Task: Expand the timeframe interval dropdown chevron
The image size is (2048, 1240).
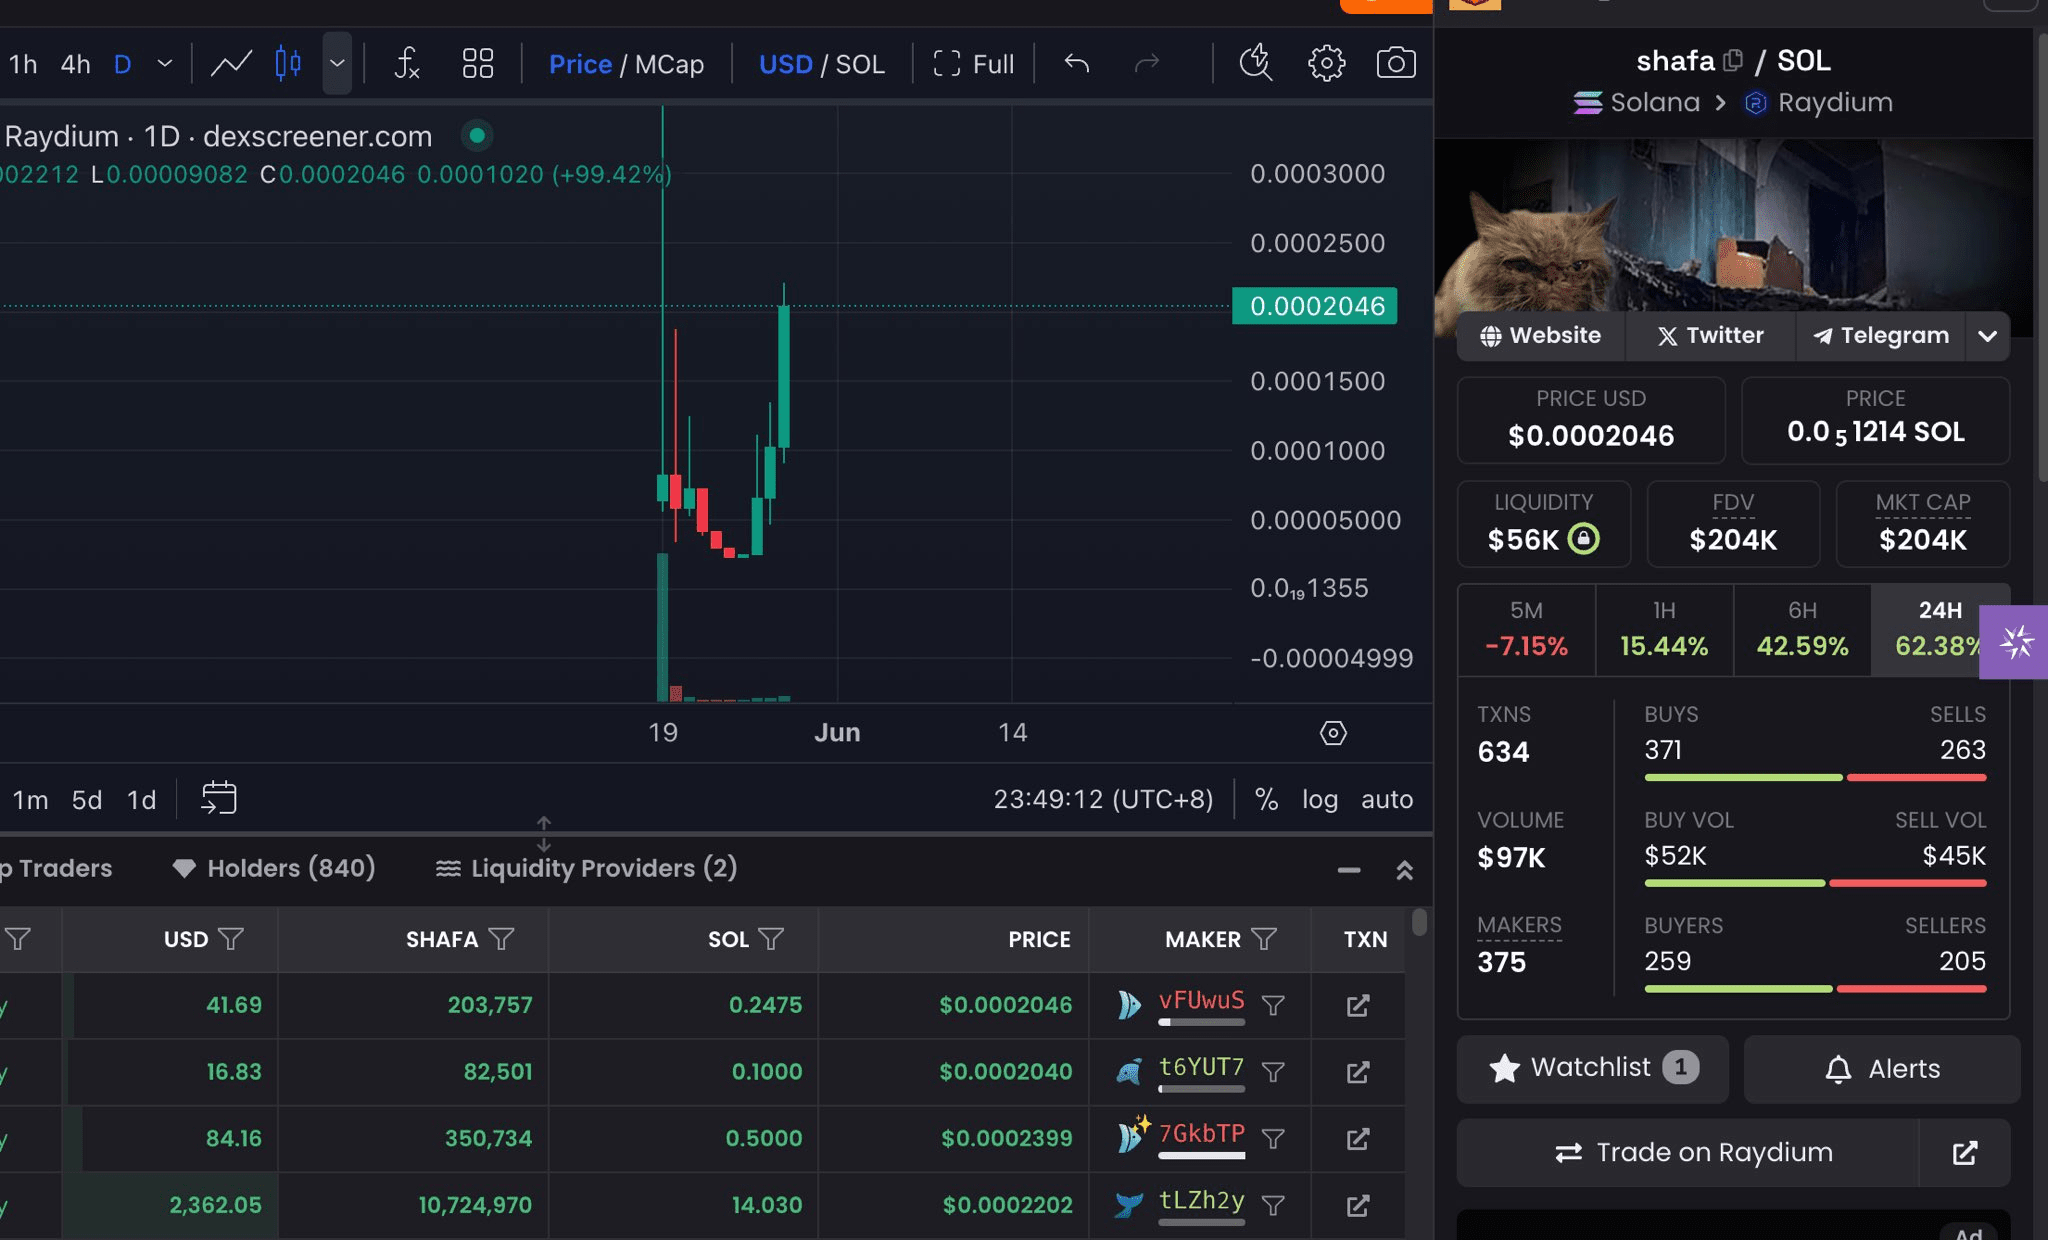Action: click(x=165, y=64)
